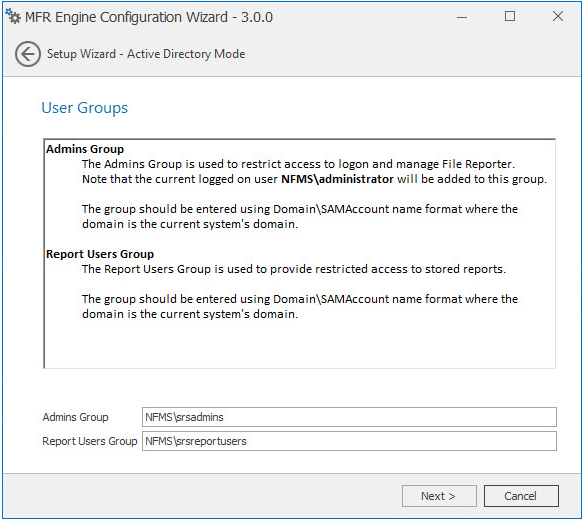
Task: Click 'Setup Wizard - Active Directory Mode' text
Action: (x=146, y=54)
